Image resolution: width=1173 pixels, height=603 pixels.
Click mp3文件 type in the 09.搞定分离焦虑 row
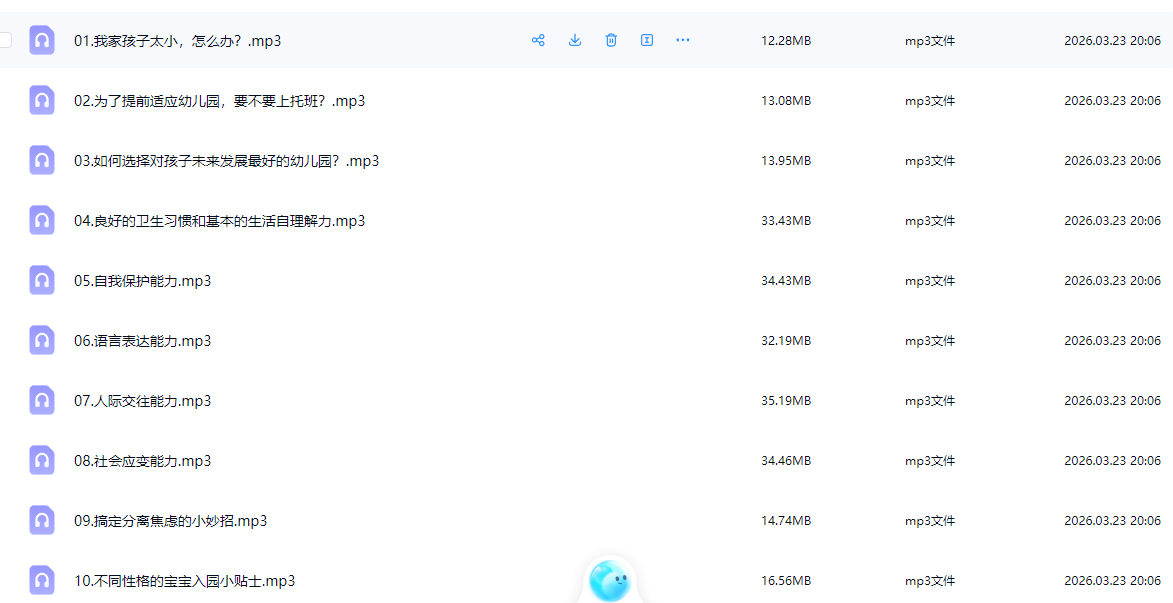pyautogui.click(x=930, y=521)
